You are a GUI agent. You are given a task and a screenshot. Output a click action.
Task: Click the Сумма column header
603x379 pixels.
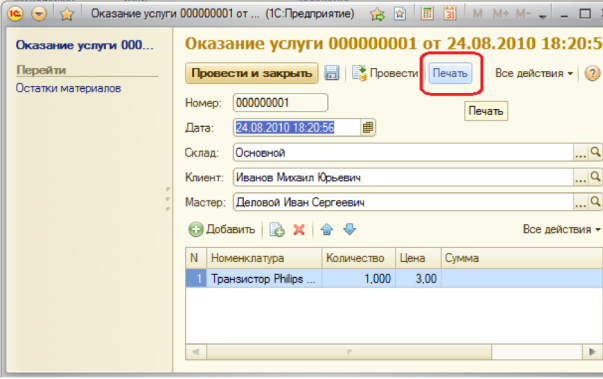point(522,258)
